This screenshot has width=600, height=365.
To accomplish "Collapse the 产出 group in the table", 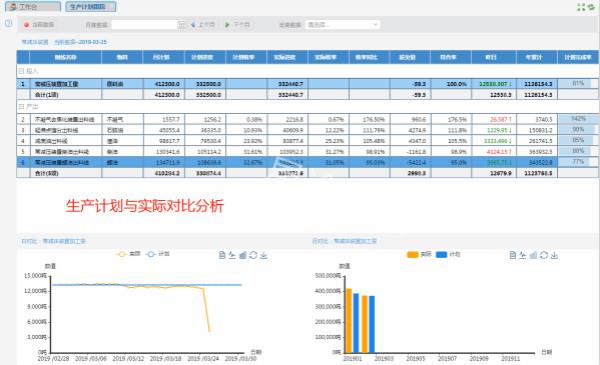I will click(21, 106).
